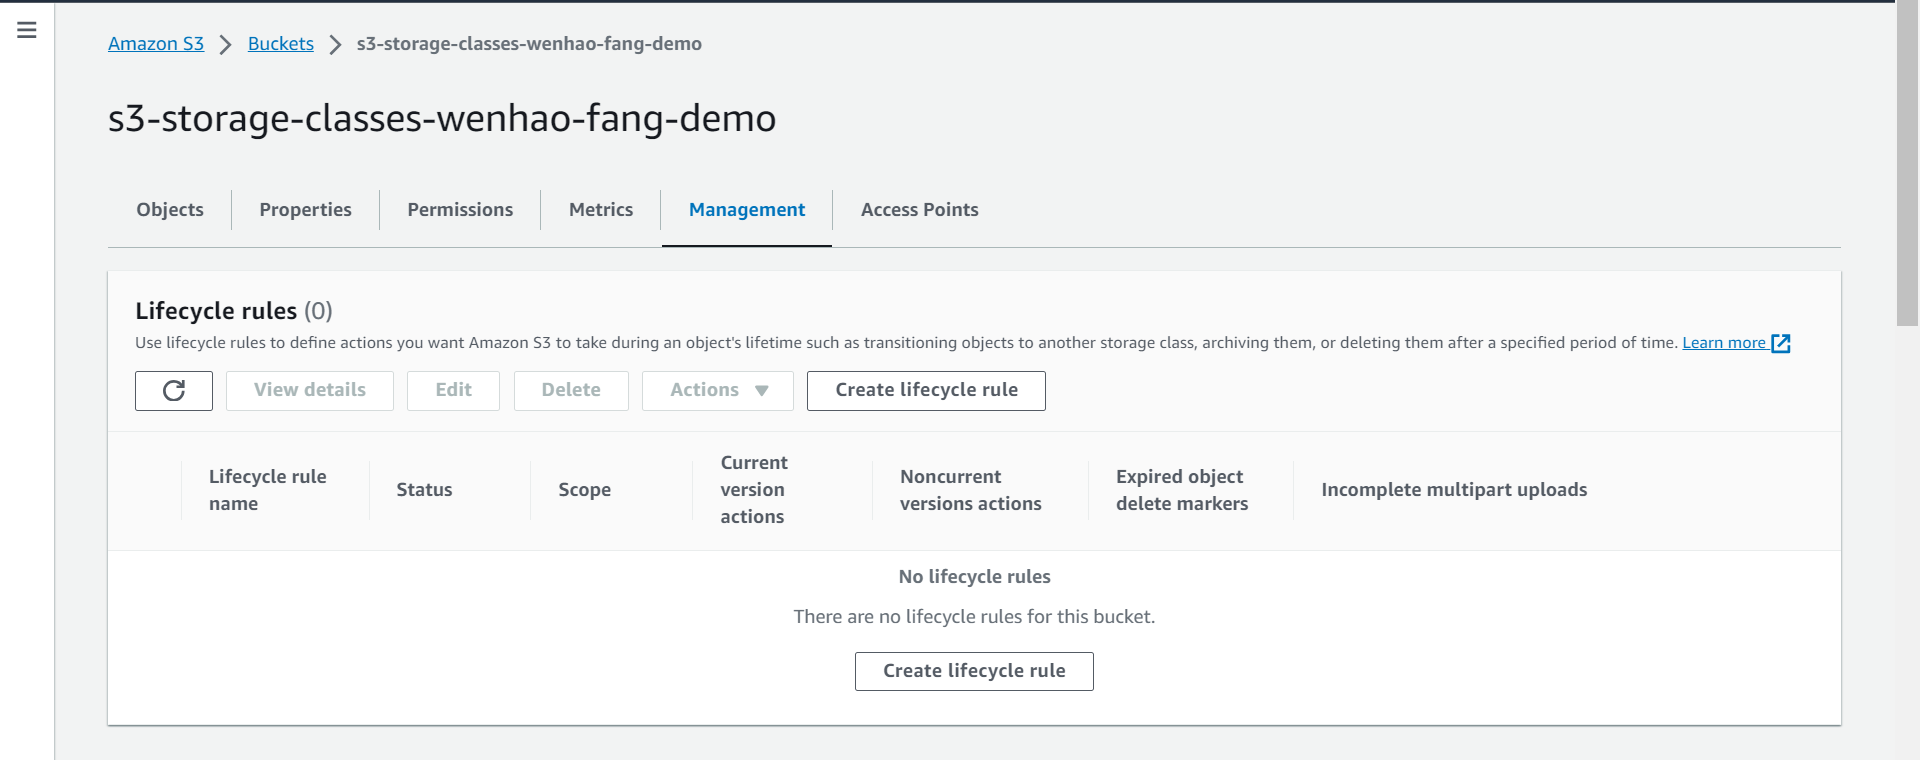Click the Status column header
This screenshot has width=1920, height=760.
(424, 490)
